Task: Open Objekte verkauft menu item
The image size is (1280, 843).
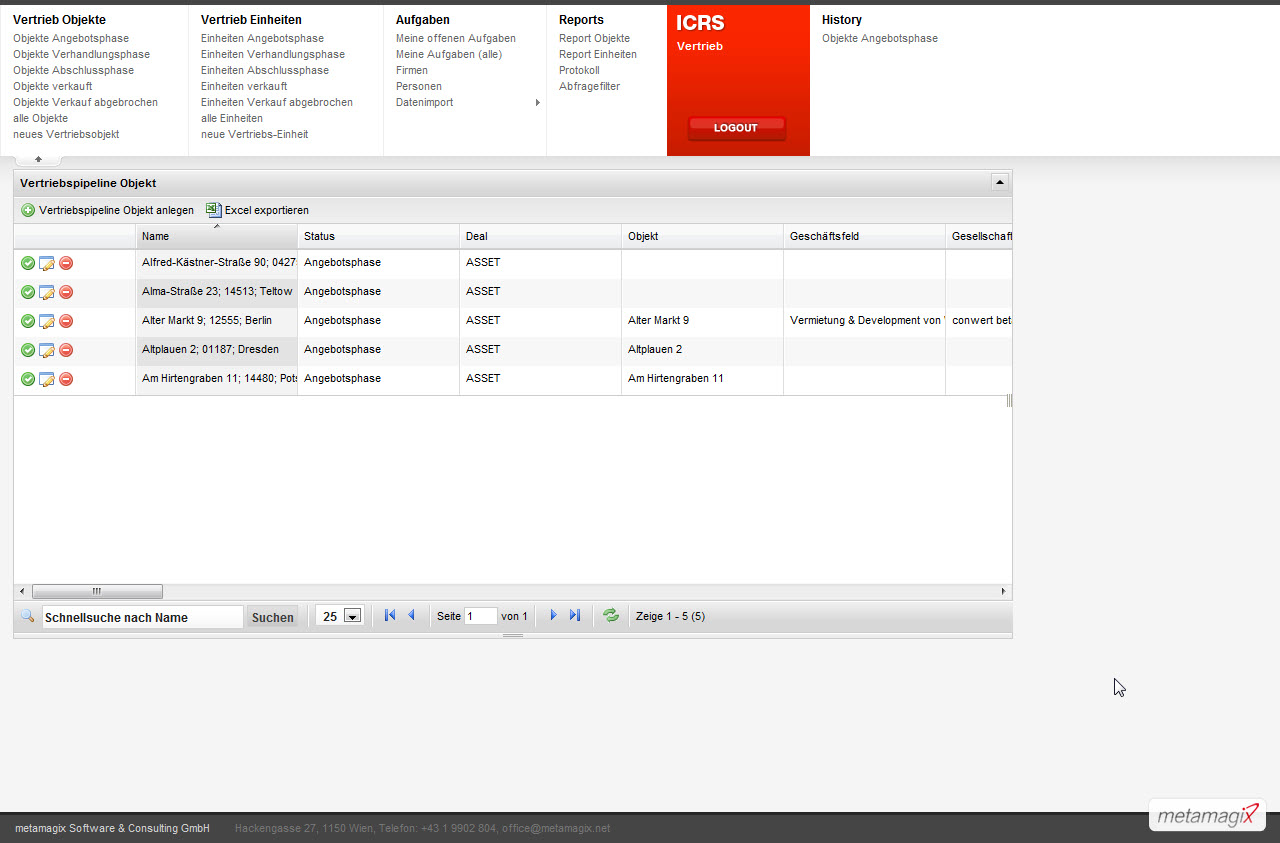Action: click(52, 86)
